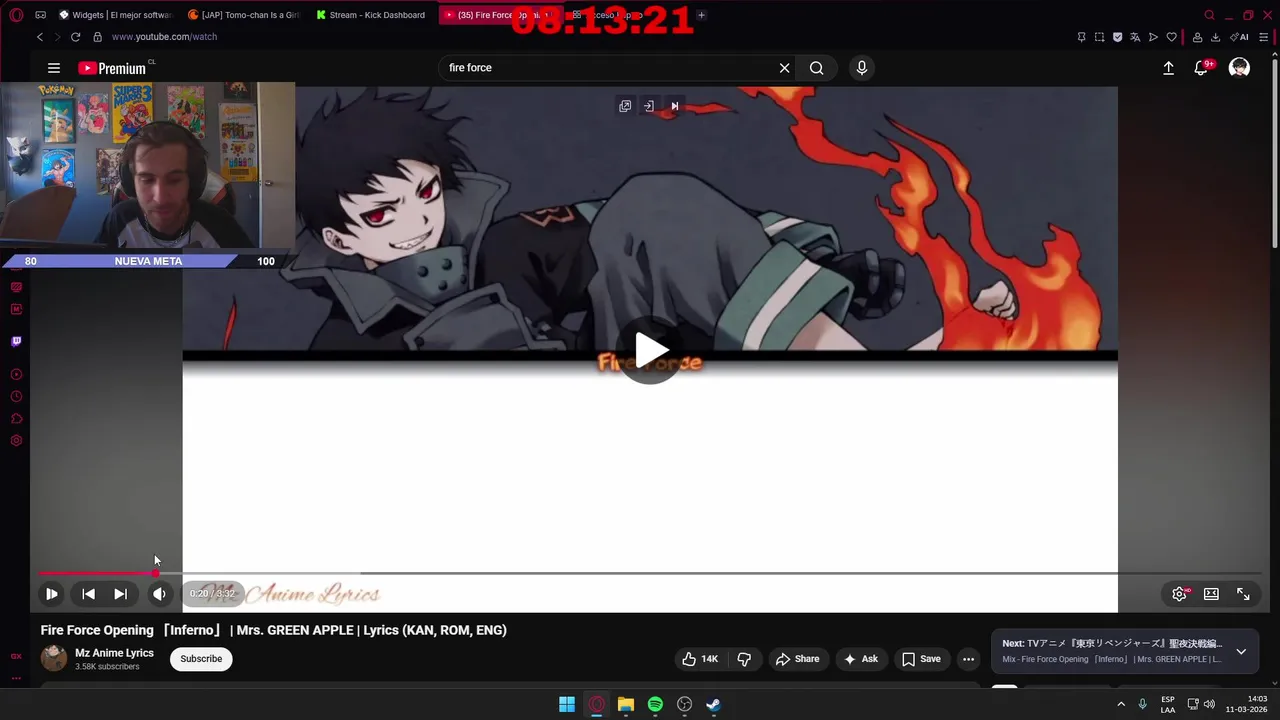Start voice search with microphone icon
The width and height of the screenshot is (1280, 720).
tap(862, 68)
